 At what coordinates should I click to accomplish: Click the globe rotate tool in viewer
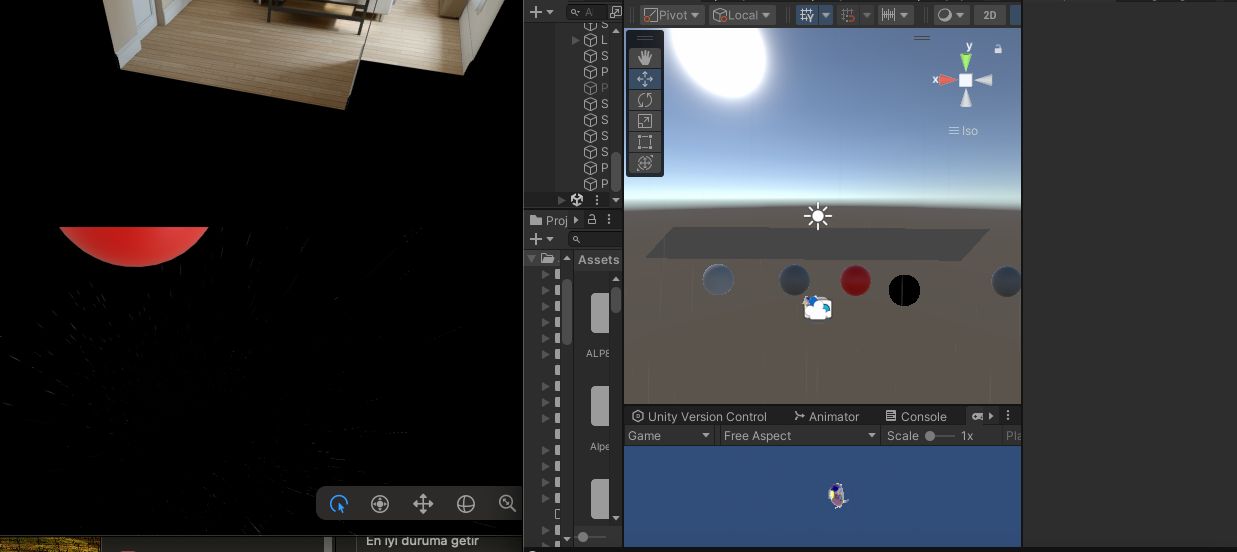coord(466,504)
